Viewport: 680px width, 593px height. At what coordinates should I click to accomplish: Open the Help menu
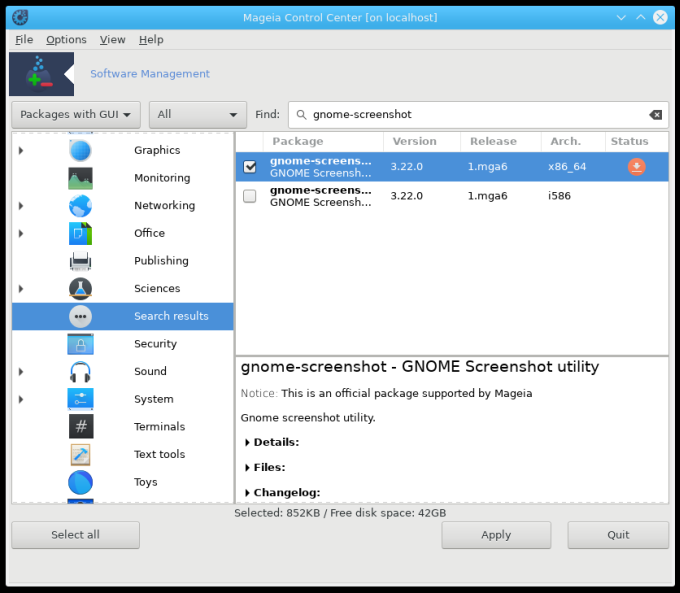pos(151,40)
